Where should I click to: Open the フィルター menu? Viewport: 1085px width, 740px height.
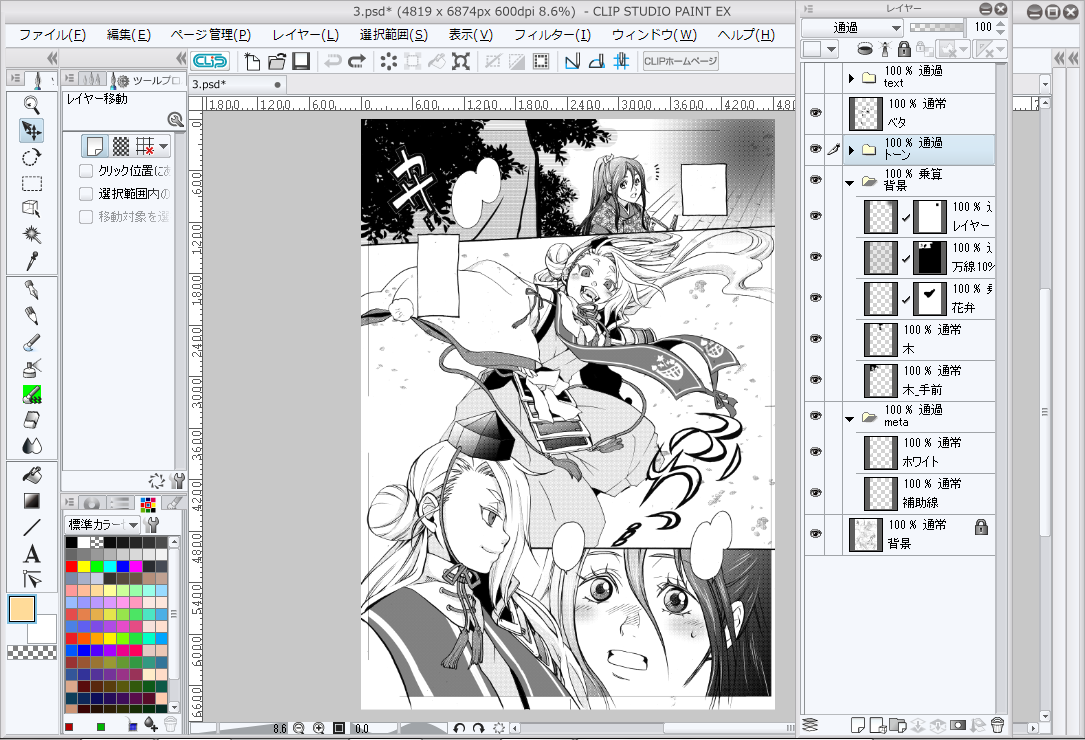pyautogui.click(x=552, y=35)
